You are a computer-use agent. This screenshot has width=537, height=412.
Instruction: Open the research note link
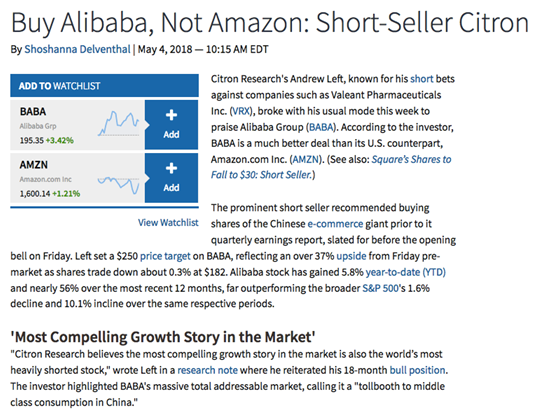coord(208,370)
